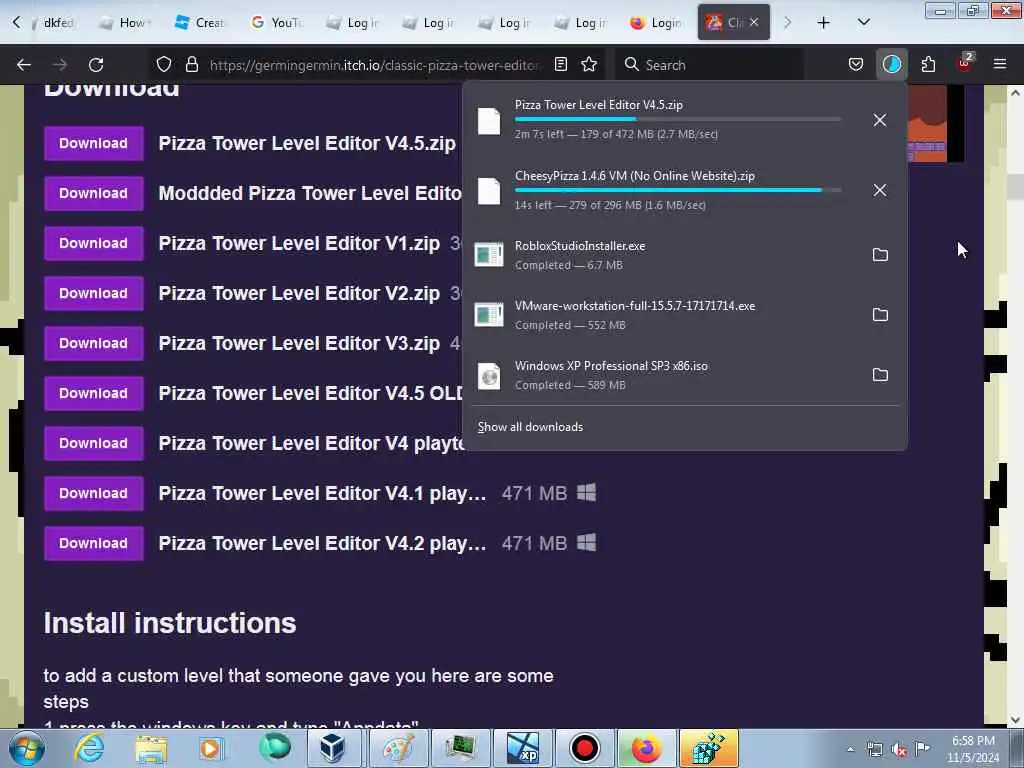The height and width of the screenshot is (768, 1024).
Task: Click the Search box in toolbar
Action: (709, 64)
